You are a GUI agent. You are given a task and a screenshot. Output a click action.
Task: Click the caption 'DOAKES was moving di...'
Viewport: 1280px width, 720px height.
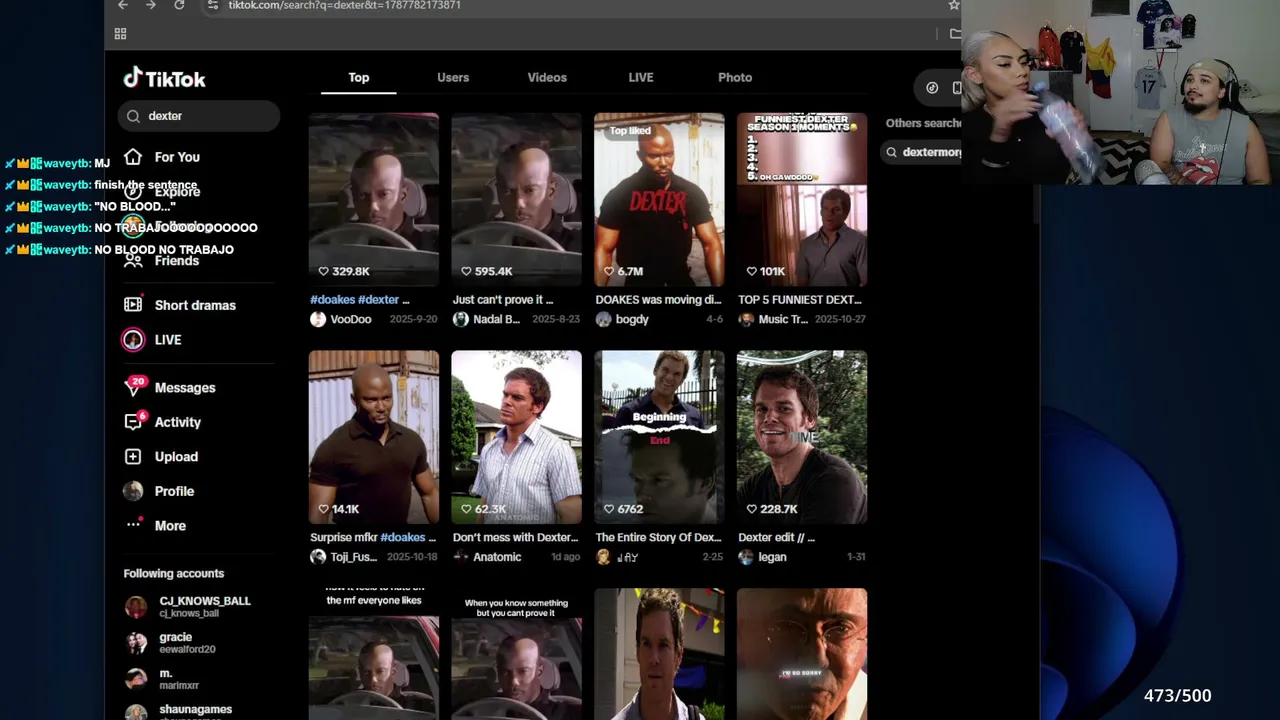click(658, 300)
